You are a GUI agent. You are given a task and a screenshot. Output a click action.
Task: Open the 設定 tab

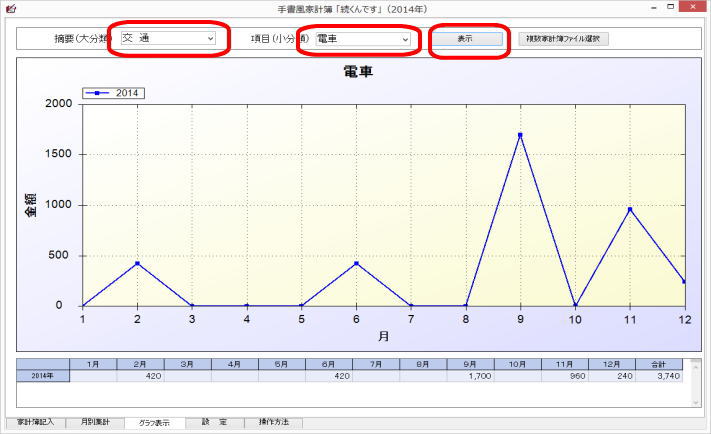point(214,423)
